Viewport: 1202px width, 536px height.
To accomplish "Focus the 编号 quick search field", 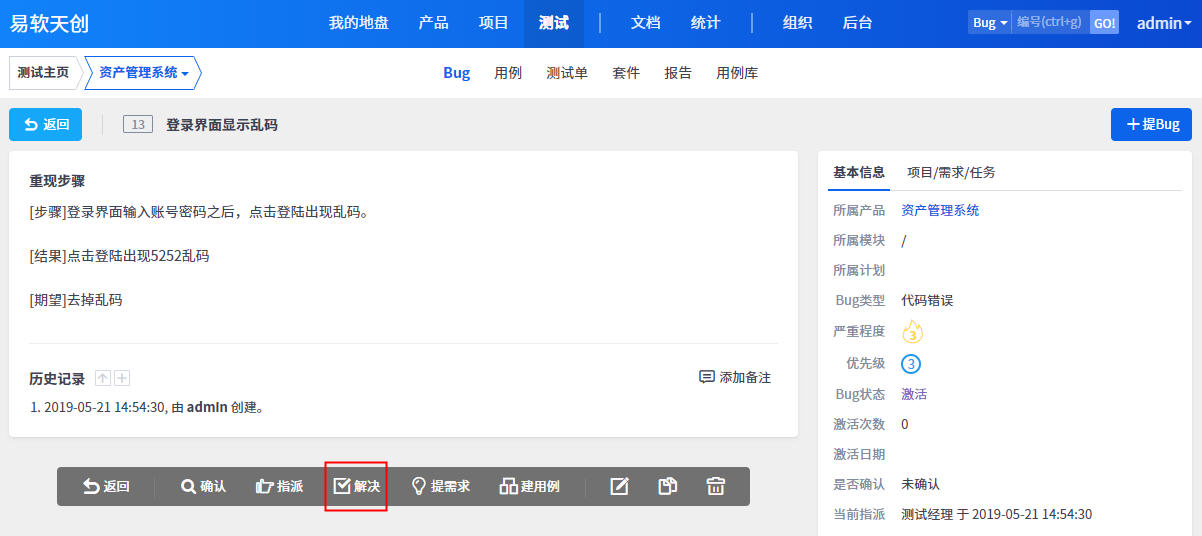I will (x=1049, y=23).
